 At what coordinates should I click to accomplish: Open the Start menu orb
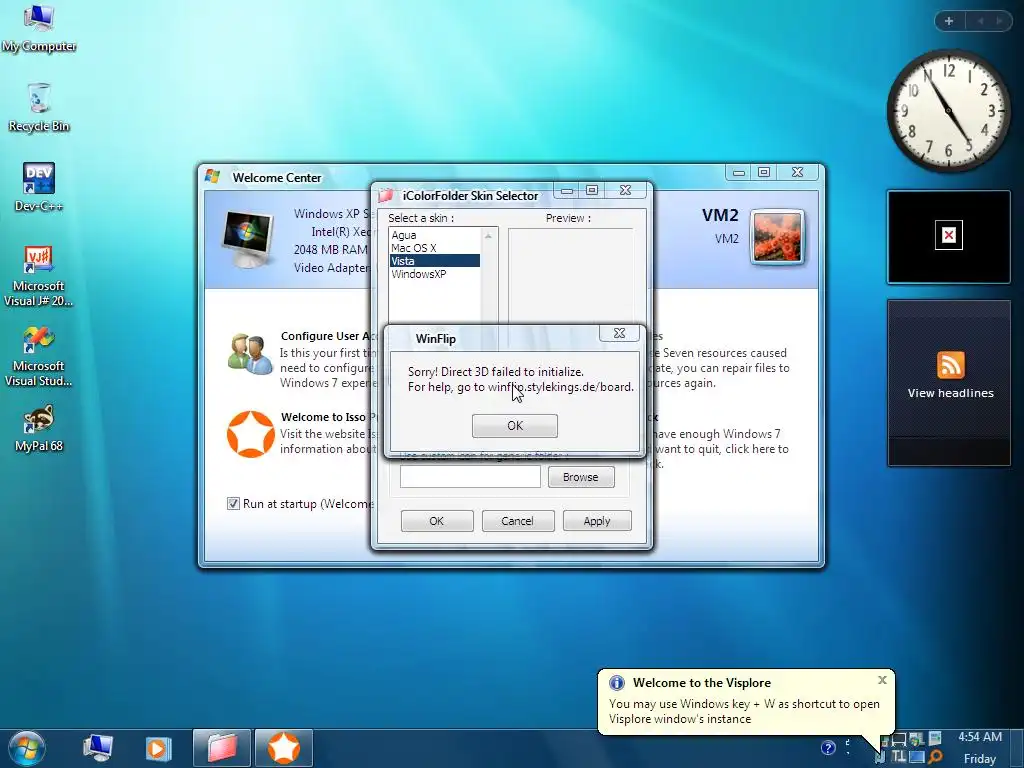click(x=27, y=748)
